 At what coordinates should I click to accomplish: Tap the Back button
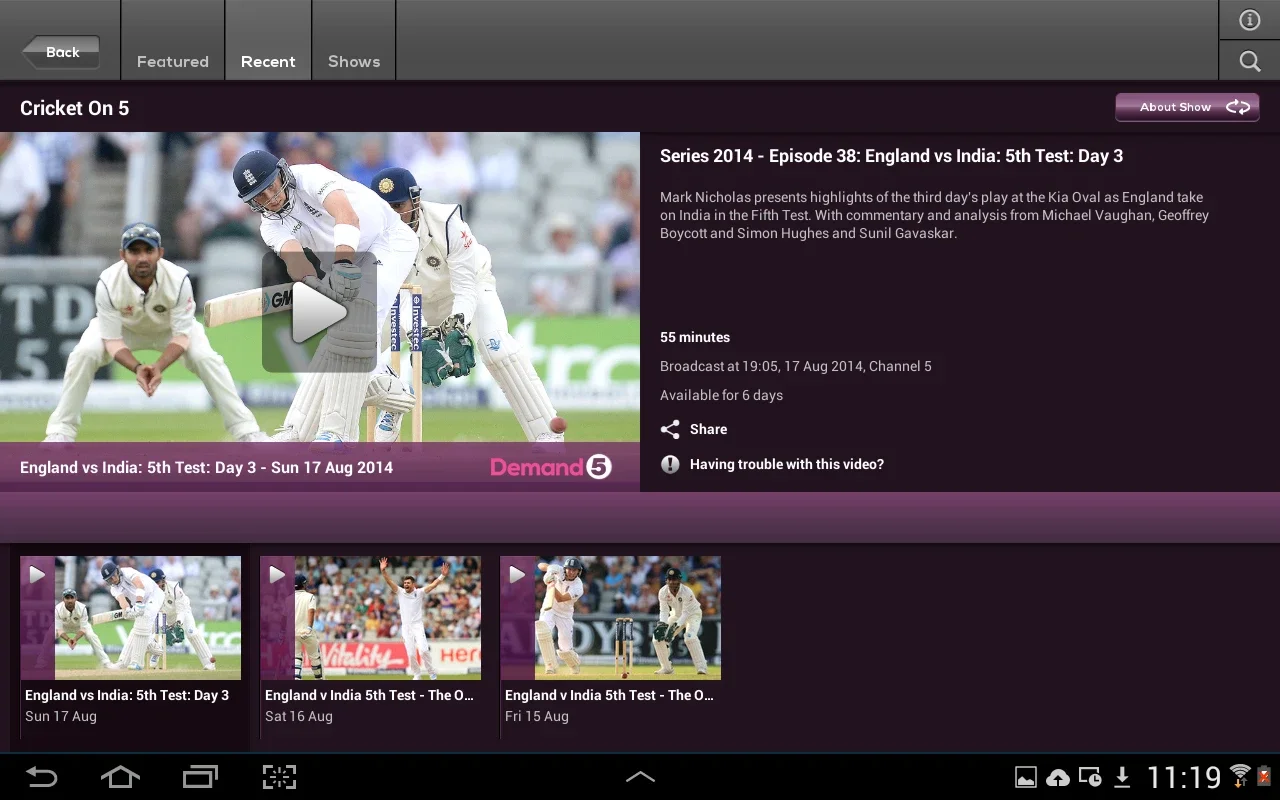click(61, 52)
